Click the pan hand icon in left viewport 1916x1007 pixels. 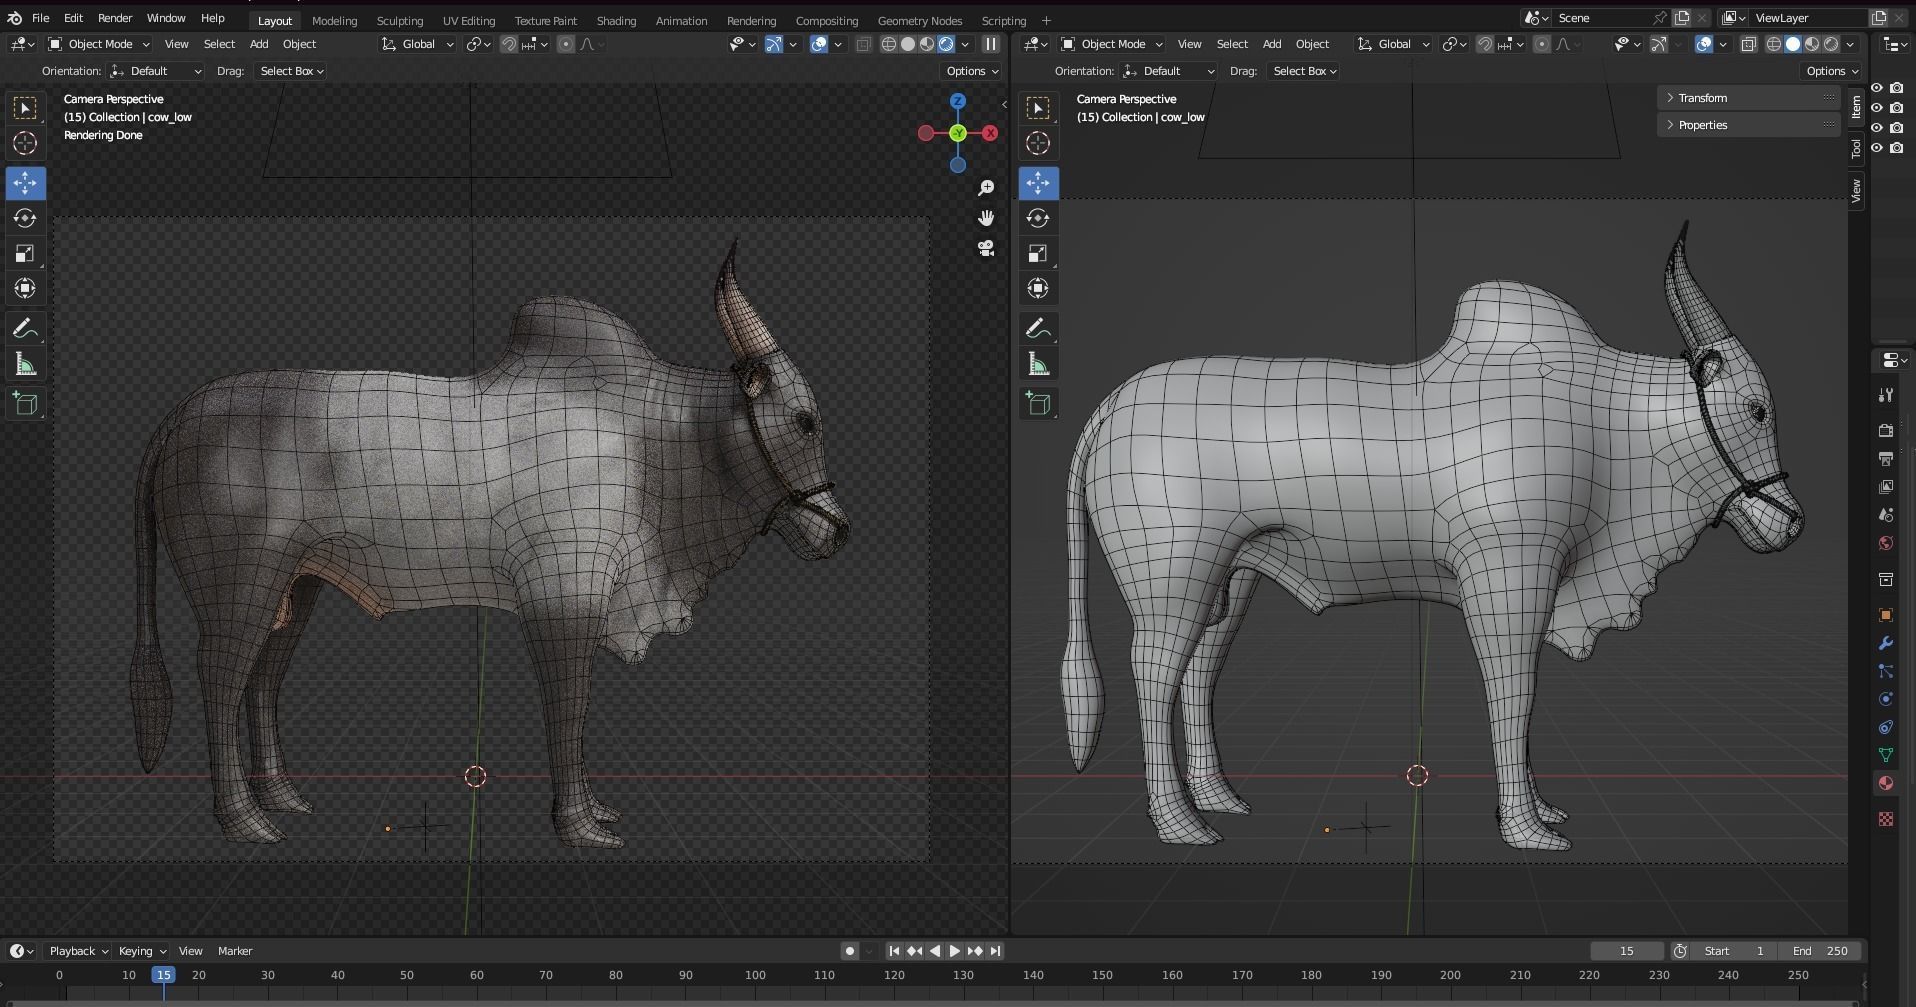click(x=986, y=218)
